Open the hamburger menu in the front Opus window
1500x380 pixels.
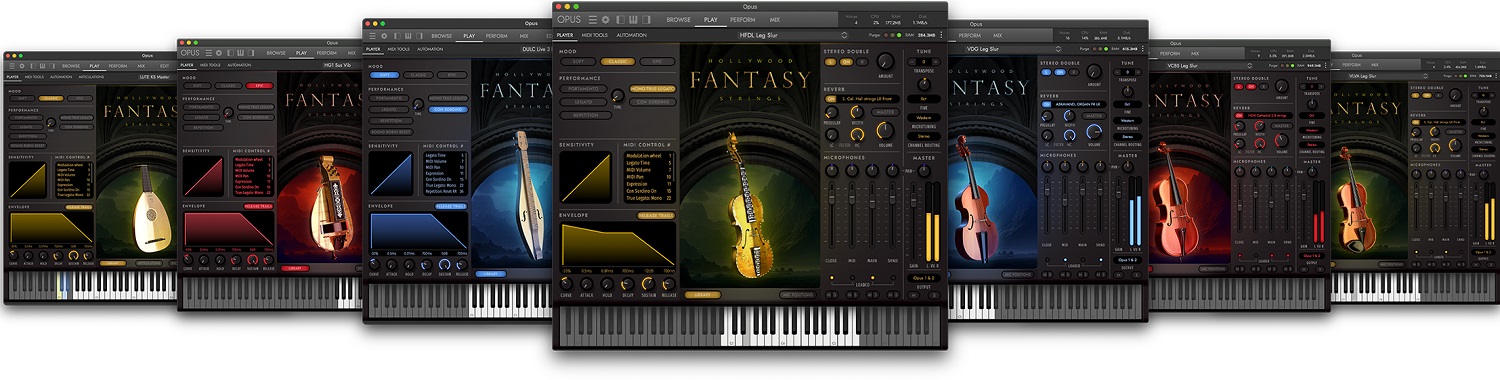click(x=593, y=19)
